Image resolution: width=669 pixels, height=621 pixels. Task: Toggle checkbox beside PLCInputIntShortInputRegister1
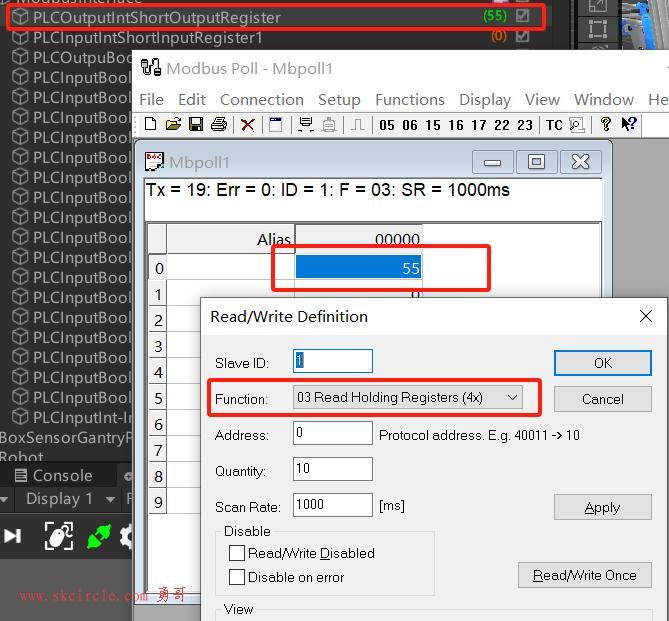522,36
